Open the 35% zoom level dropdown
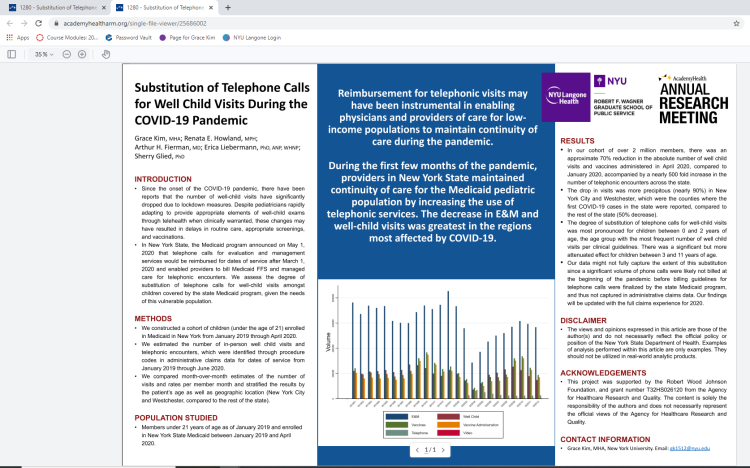This screenshot has width=750, height=468. 44,54
